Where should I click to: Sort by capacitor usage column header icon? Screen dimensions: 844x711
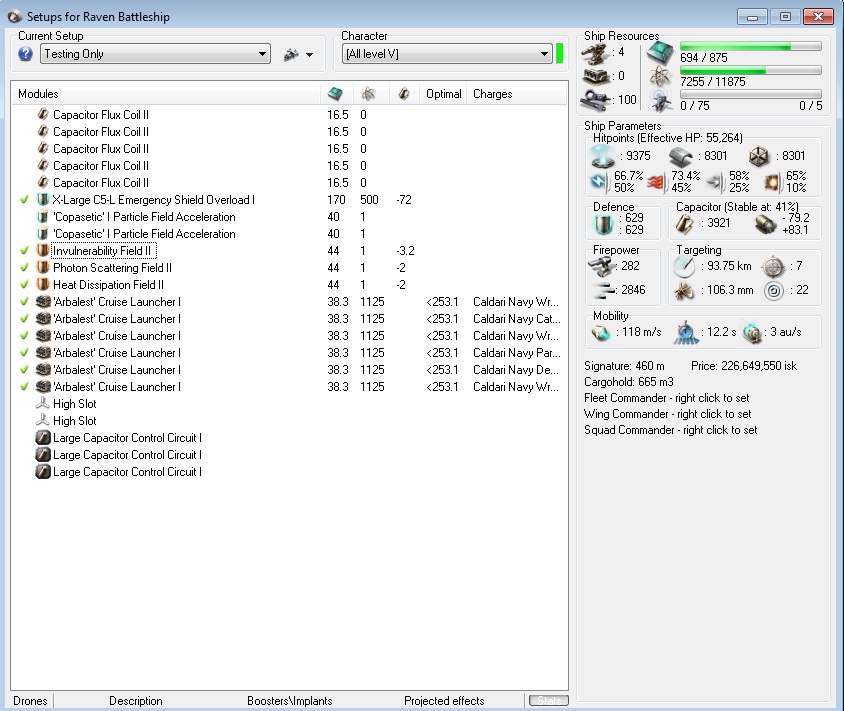404,94
